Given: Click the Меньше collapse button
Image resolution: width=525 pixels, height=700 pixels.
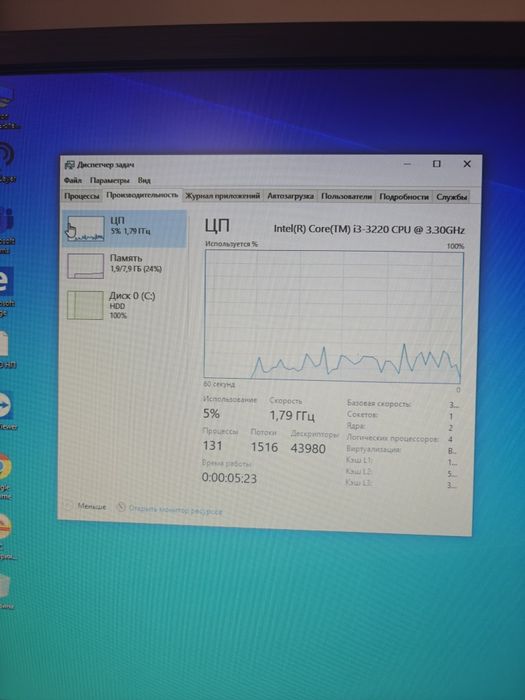Looking at the screenshot, I should (86, 506).
